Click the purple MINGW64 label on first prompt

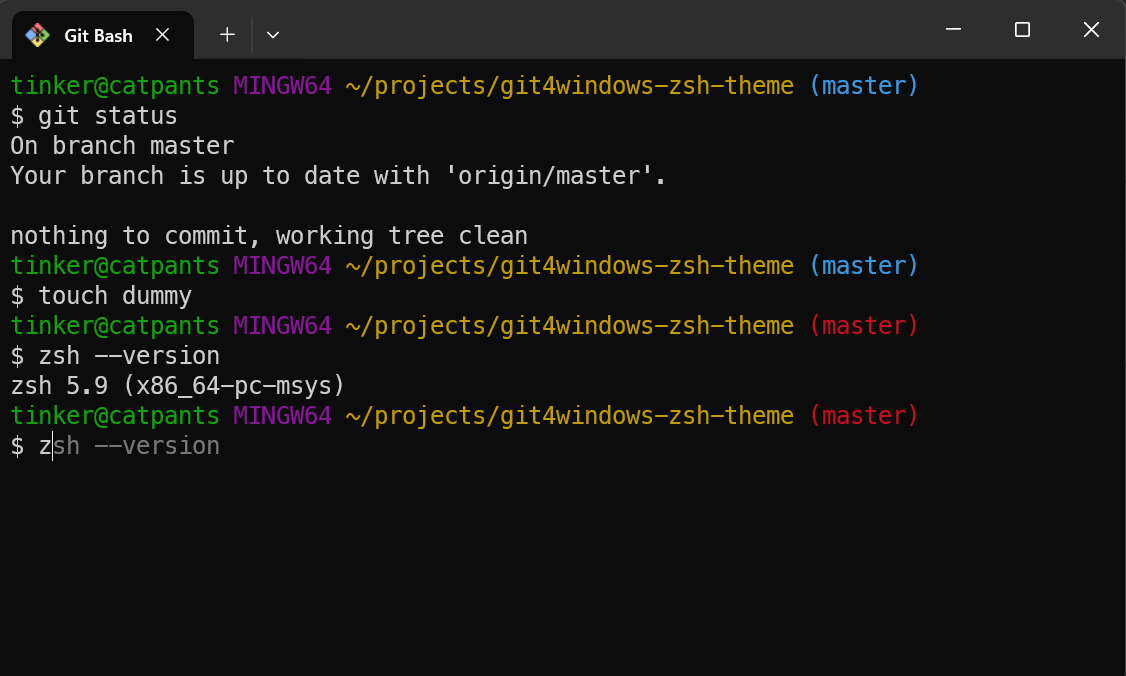[x=282, y=85]
